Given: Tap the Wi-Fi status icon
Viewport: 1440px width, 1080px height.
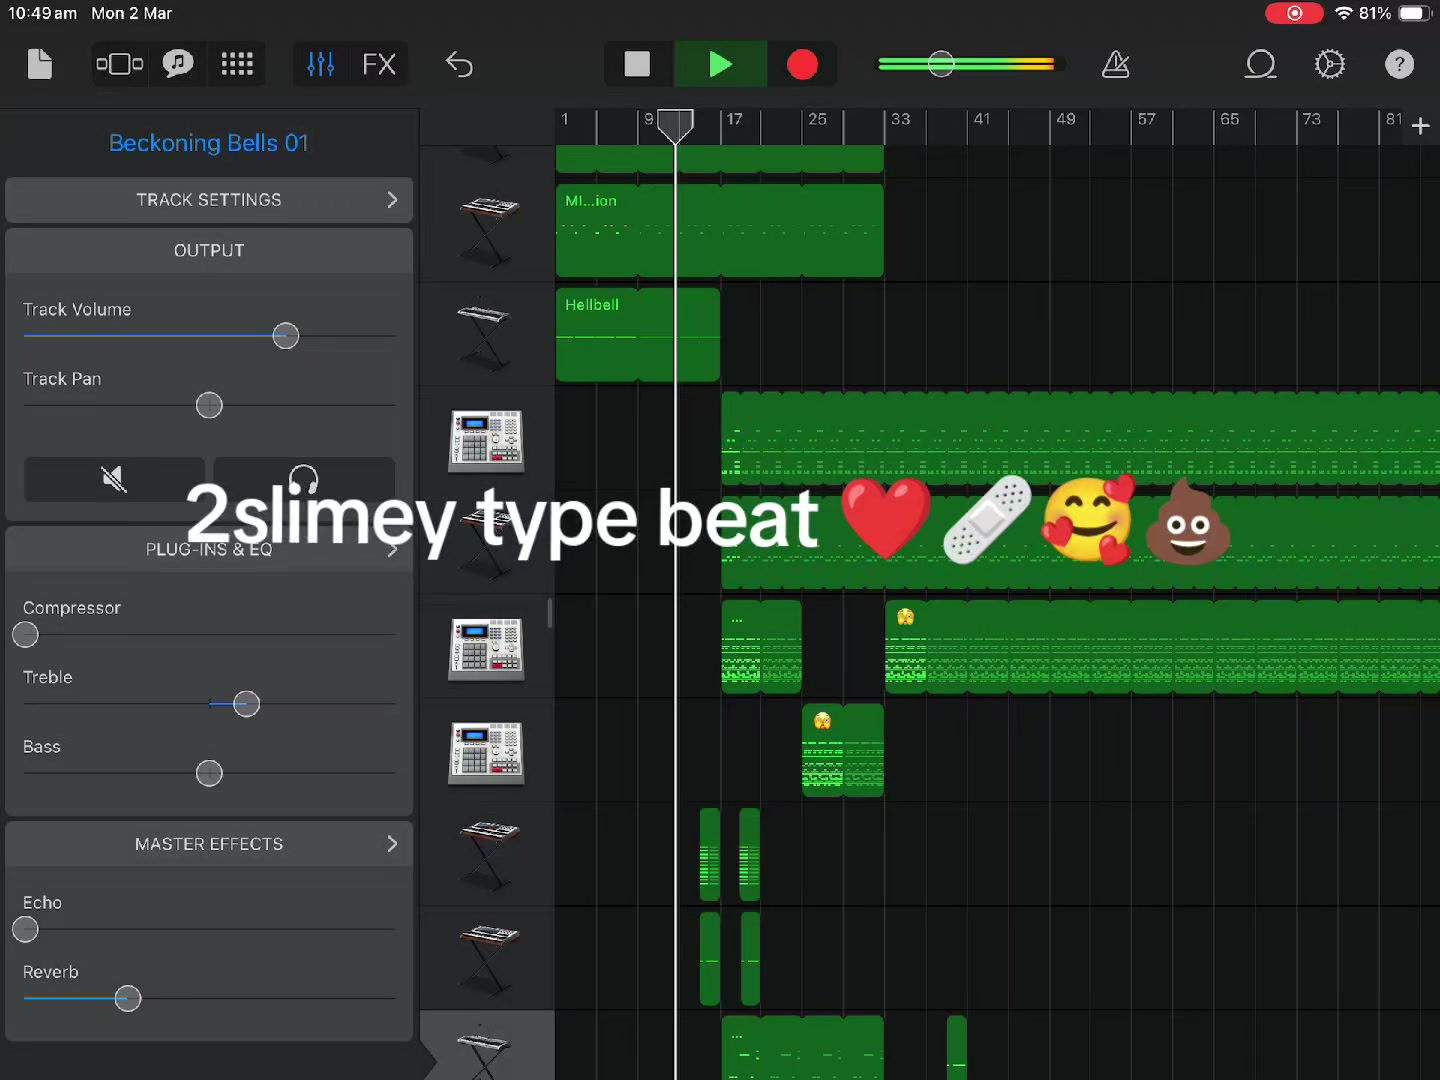Looking at the screenshot, I should pyautogui.click(x=1343, y=13).
